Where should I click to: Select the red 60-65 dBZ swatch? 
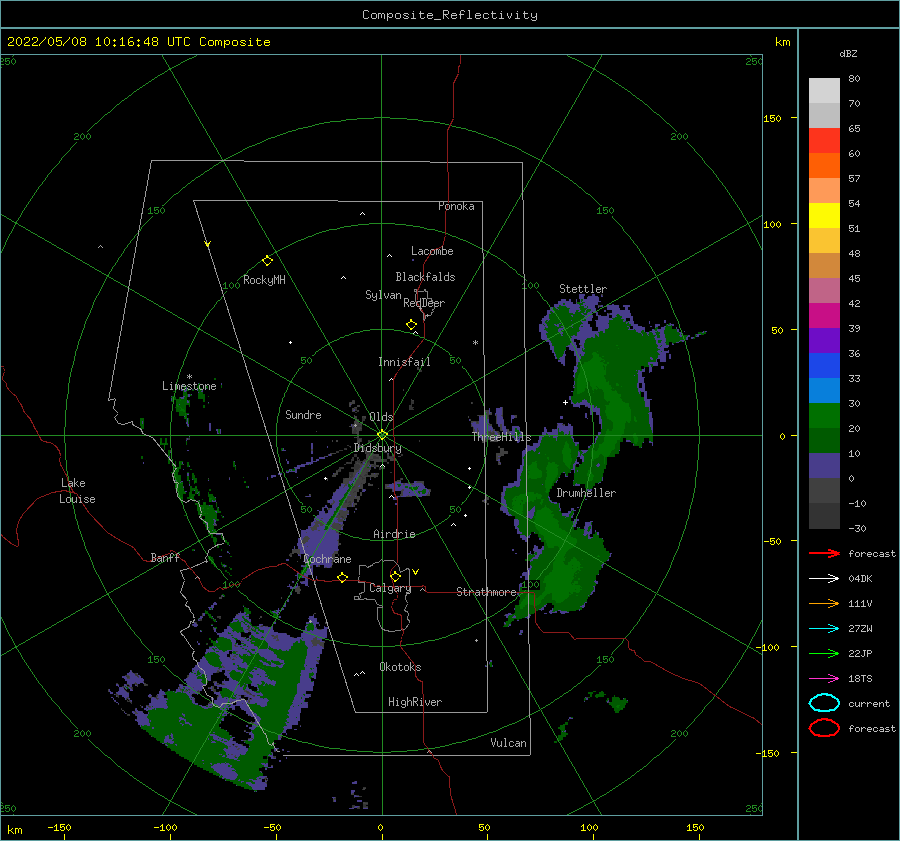pyautogui.click(x=824, y=141)
